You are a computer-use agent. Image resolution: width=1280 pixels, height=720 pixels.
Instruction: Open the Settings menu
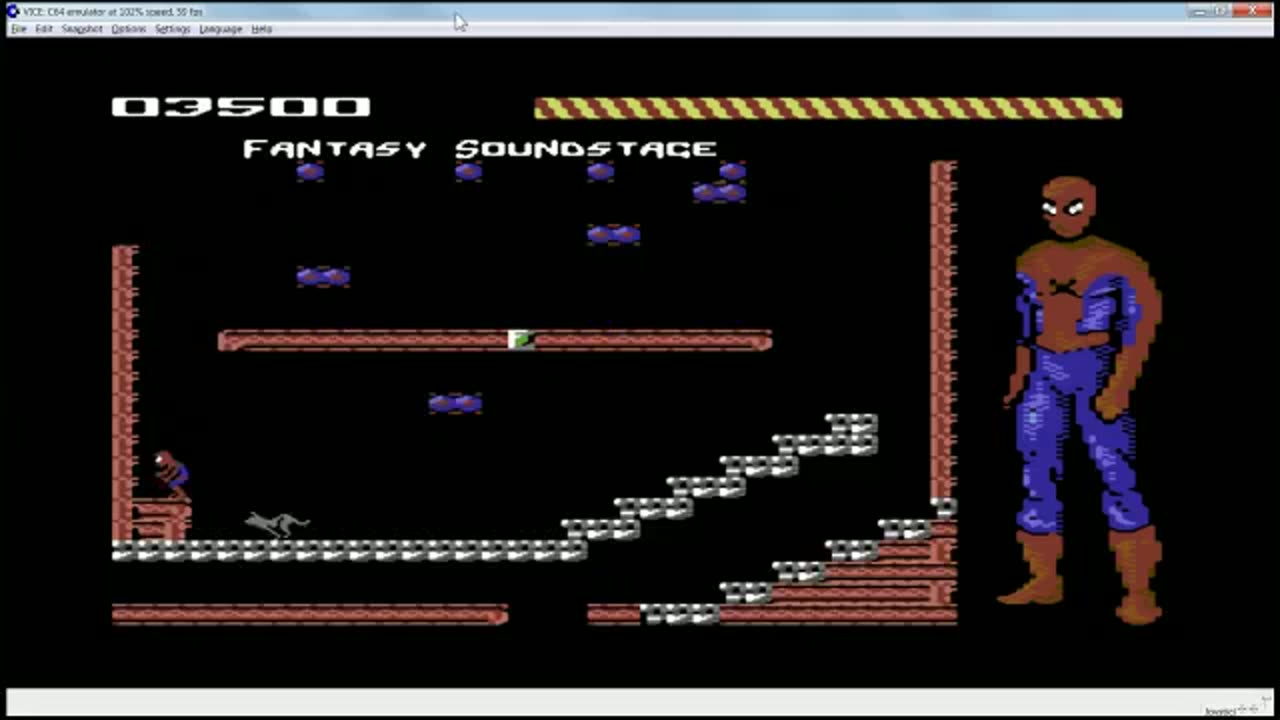[172, 29]
